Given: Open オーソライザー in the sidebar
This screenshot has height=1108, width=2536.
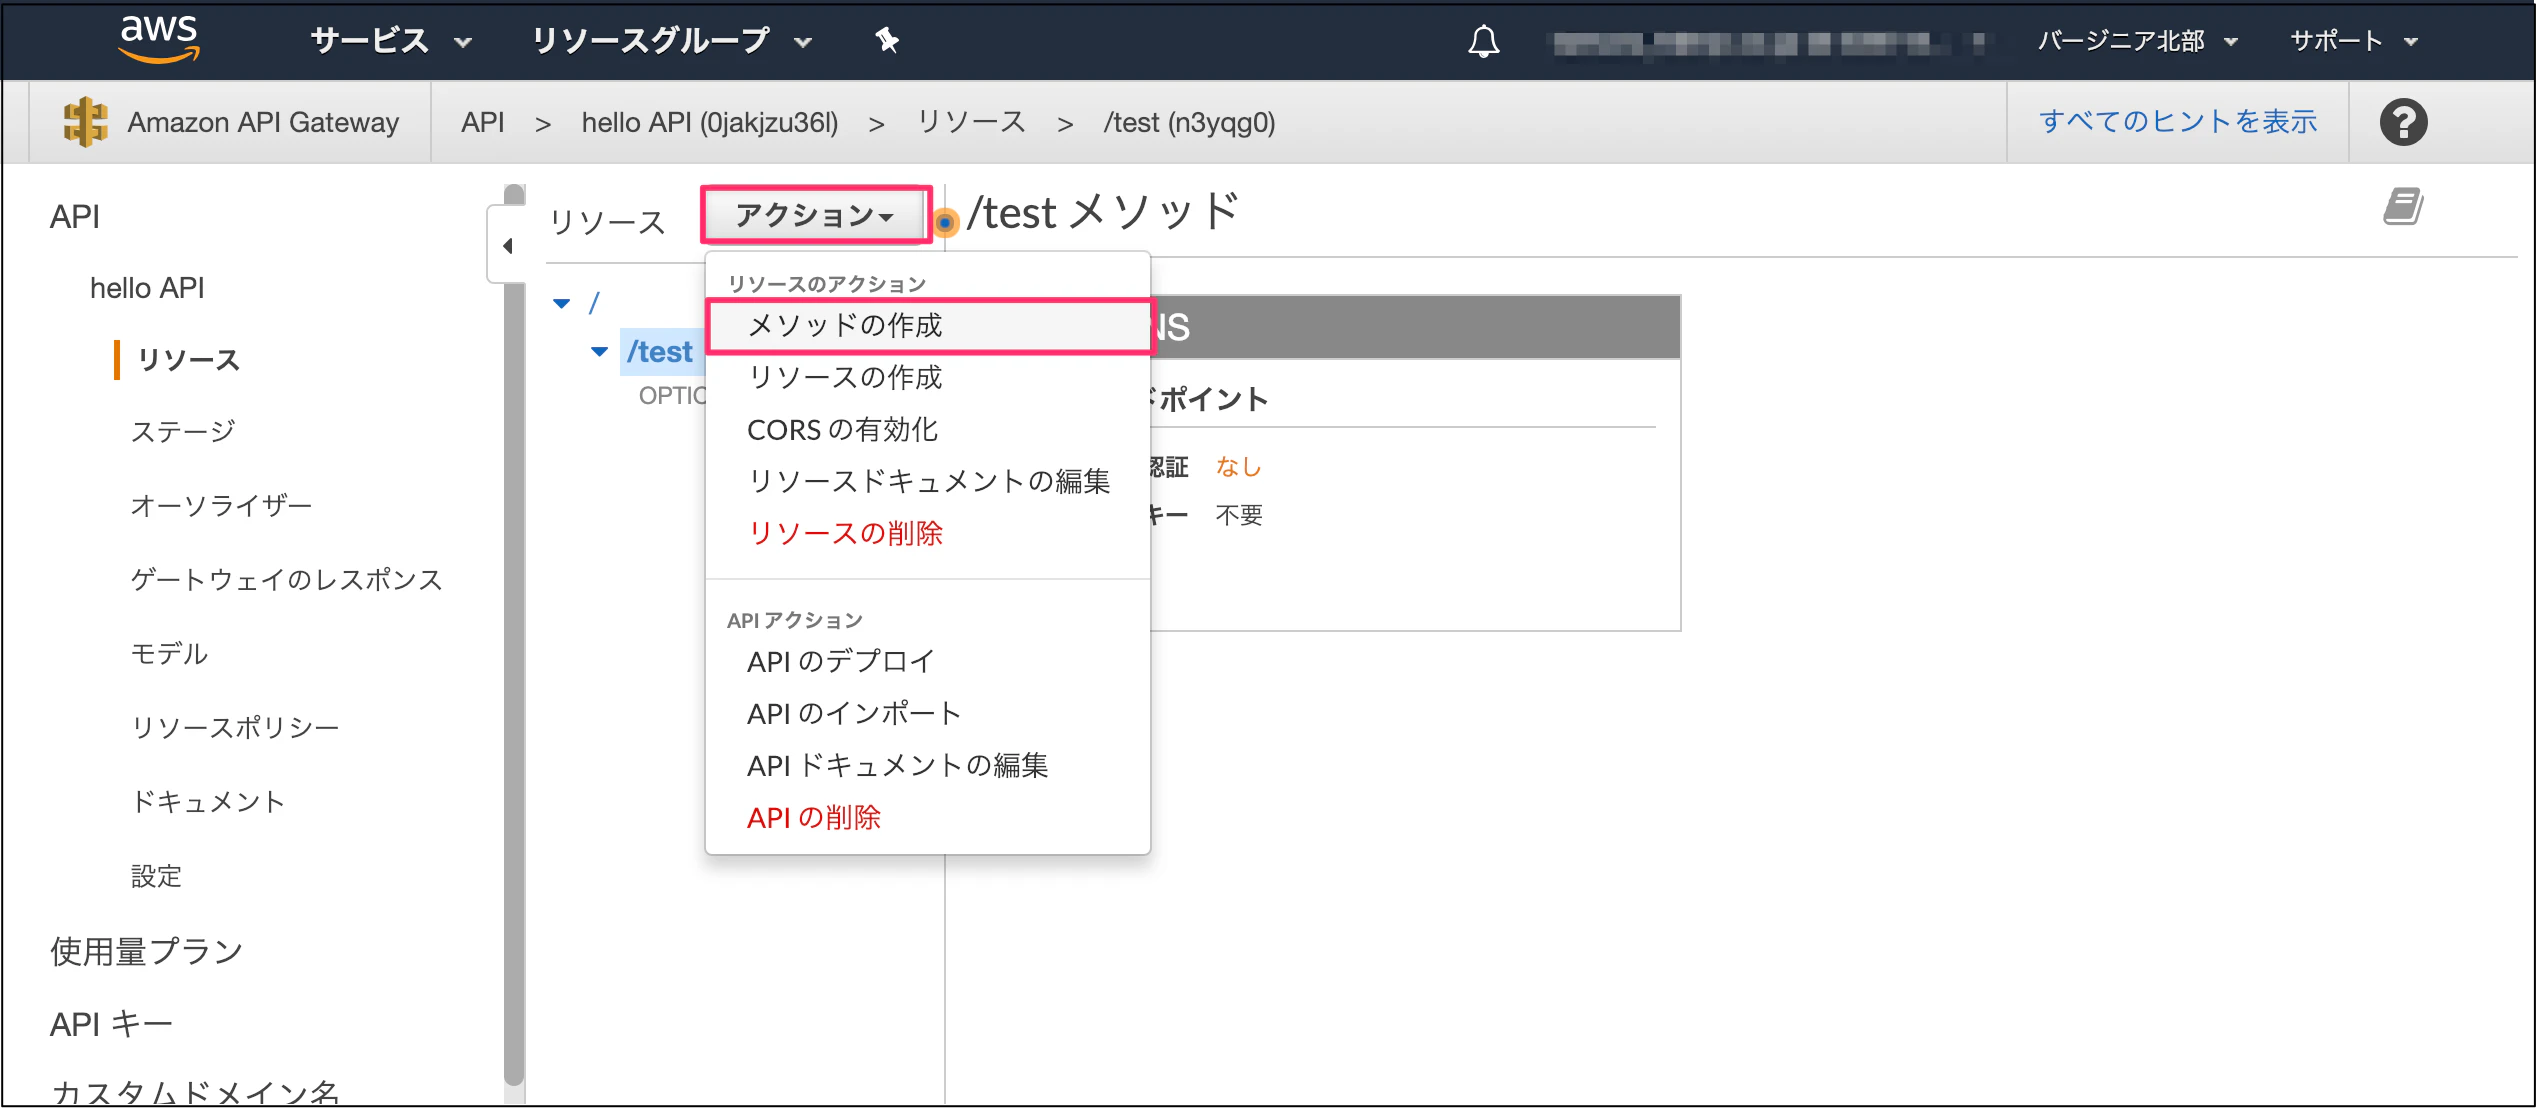Looking at the screenshot, I should [x=222, y=505].
